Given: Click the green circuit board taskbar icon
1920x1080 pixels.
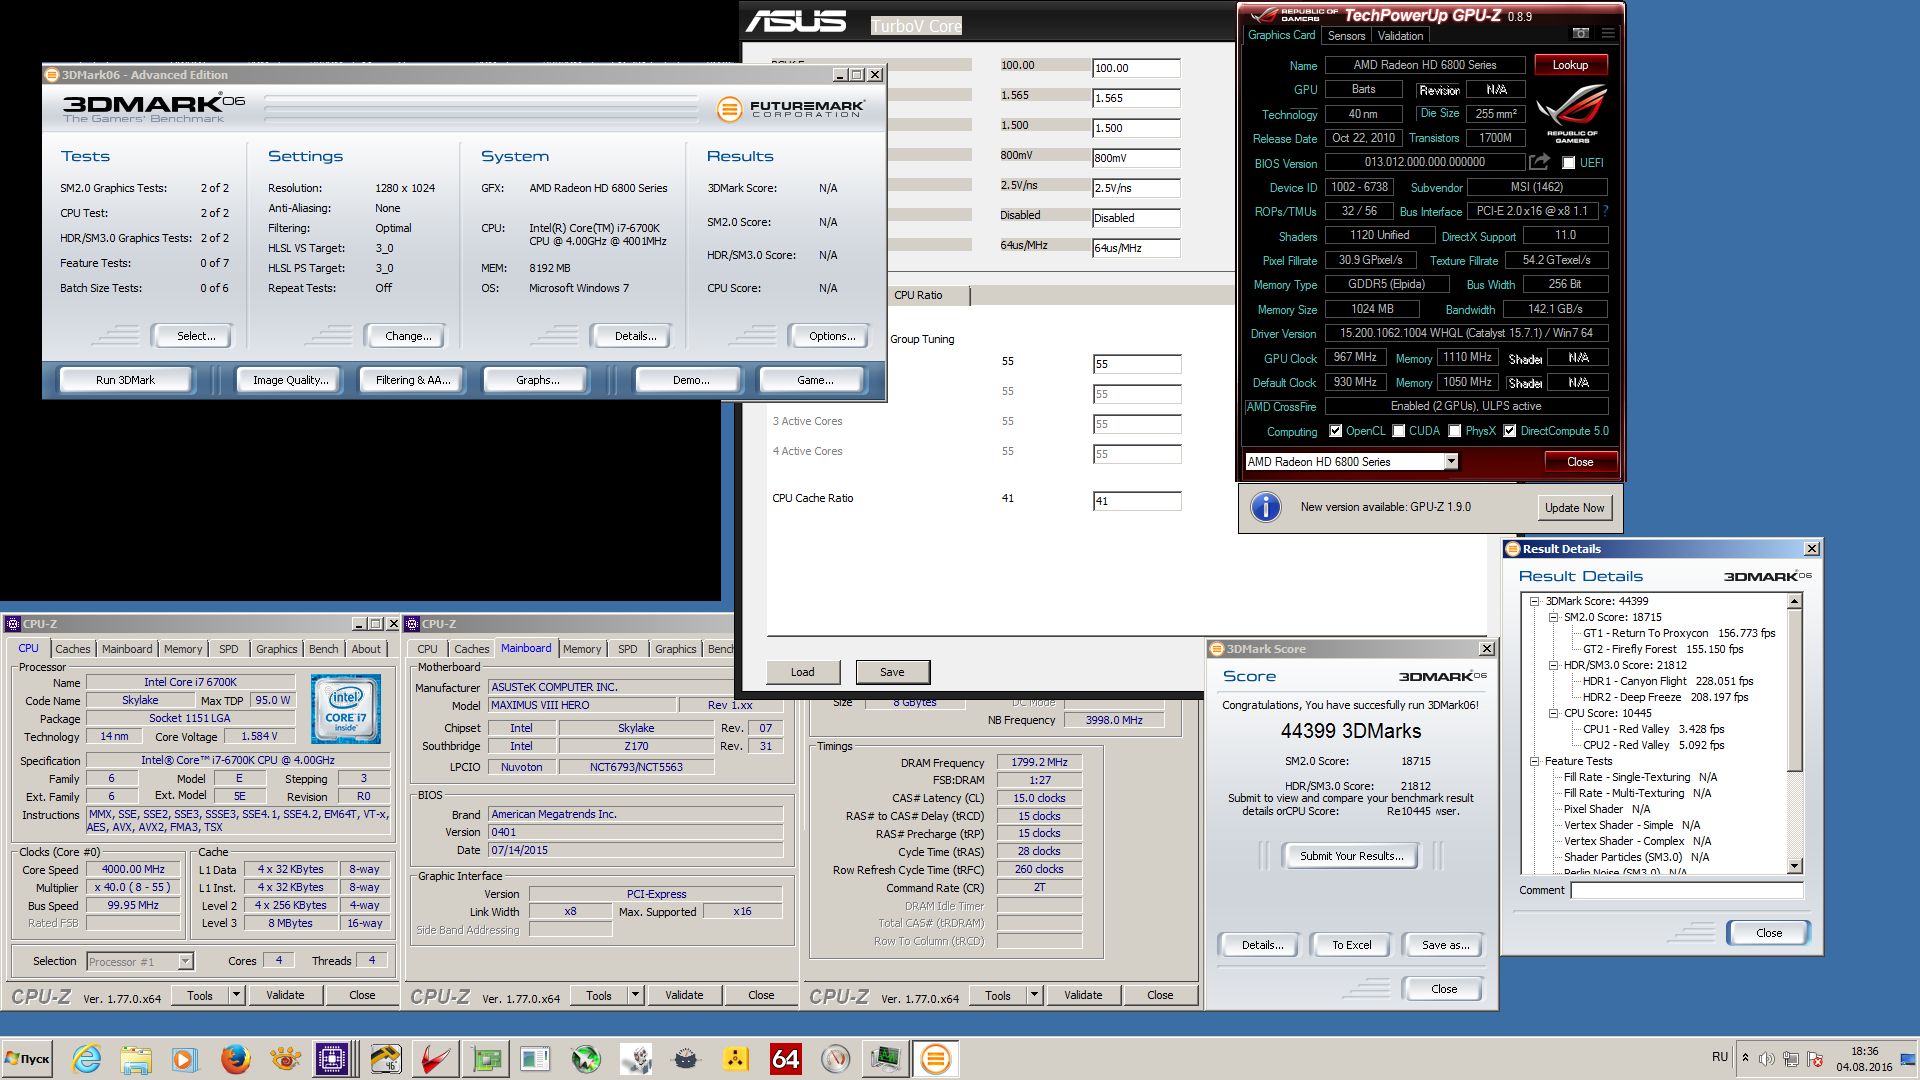Looking at the screenshot, I should tap(486, 1058).
